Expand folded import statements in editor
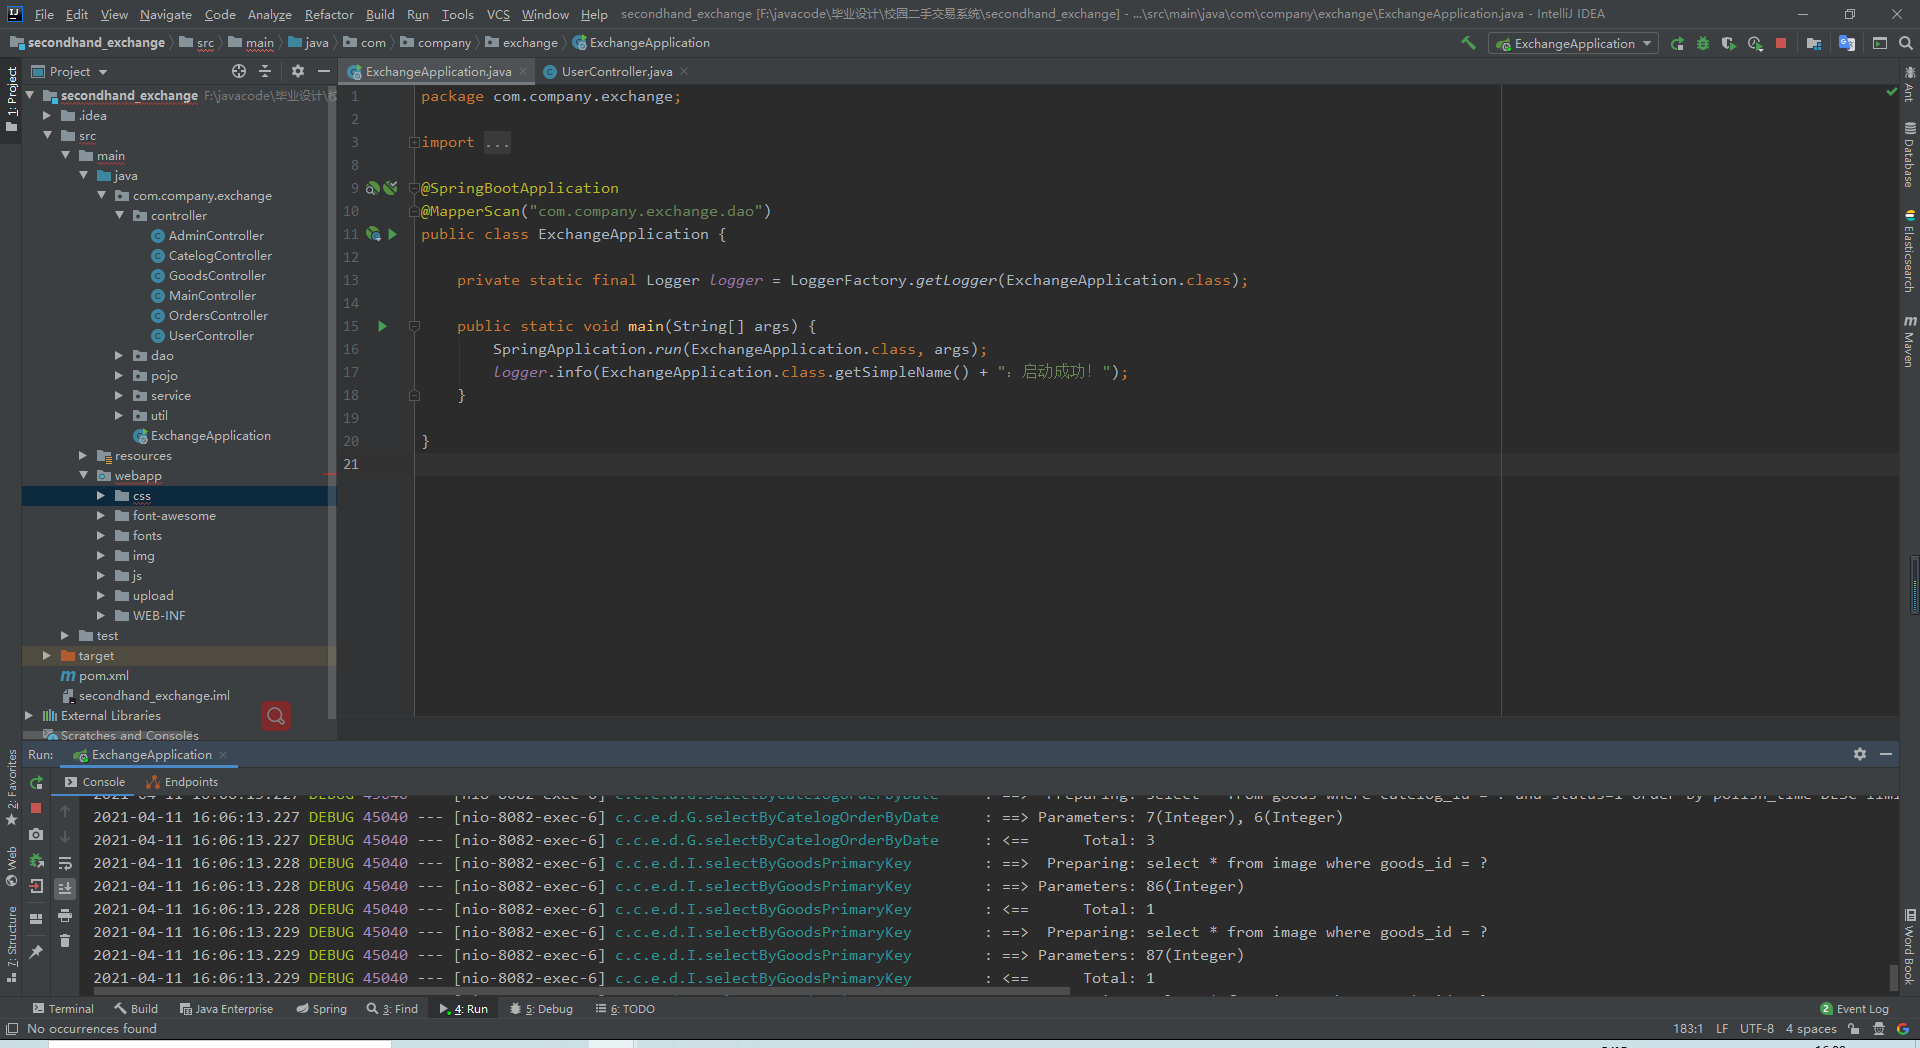 coord(413,142)
